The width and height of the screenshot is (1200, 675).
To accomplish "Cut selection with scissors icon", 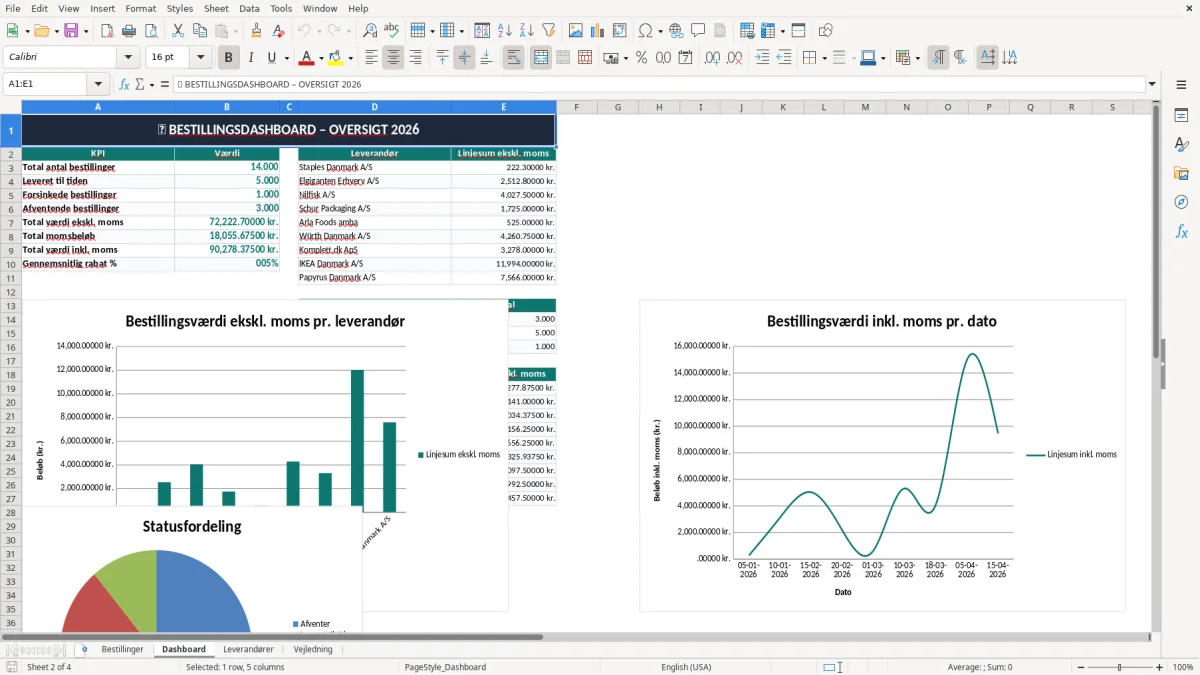I will click(x=177, y=31).
